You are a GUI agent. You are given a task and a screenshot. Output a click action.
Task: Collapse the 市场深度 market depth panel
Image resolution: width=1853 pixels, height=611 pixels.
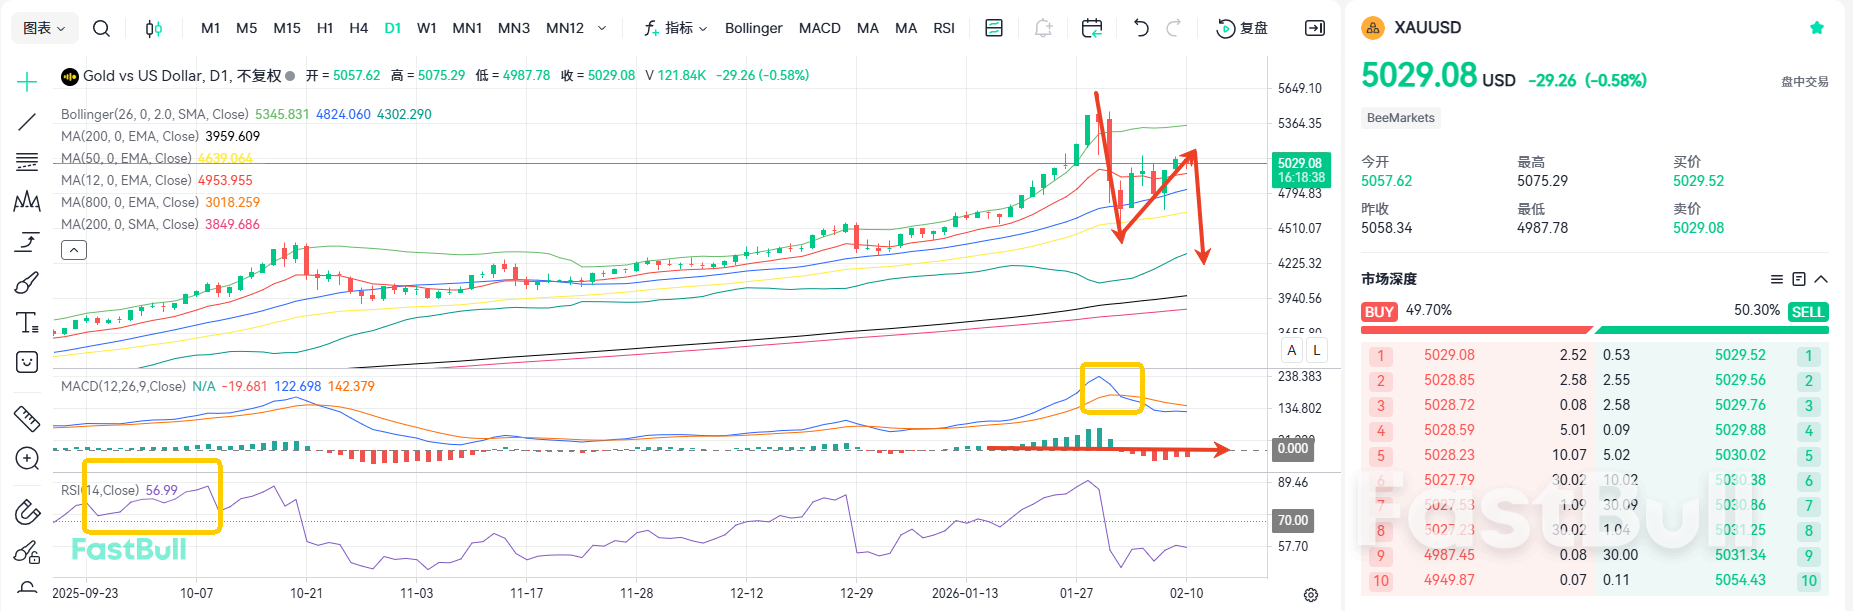point(1821,279)
